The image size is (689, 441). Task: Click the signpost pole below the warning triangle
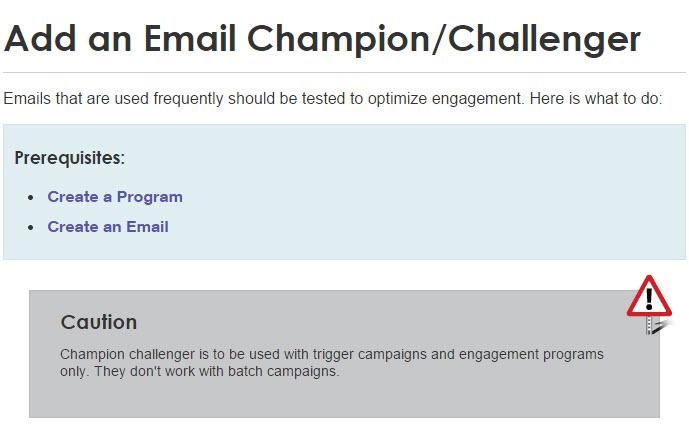click(x=651, y=325)
